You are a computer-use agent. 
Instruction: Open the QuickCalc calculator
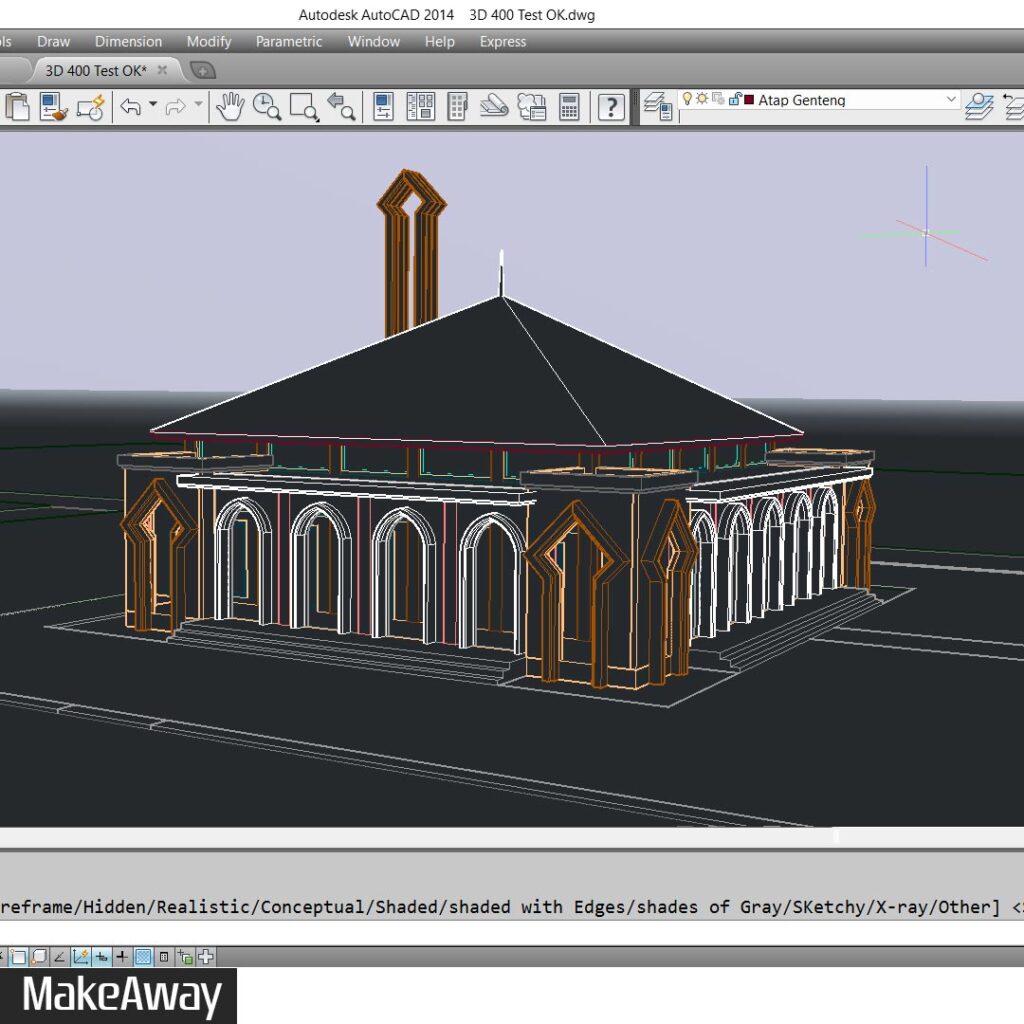(569, 106)
